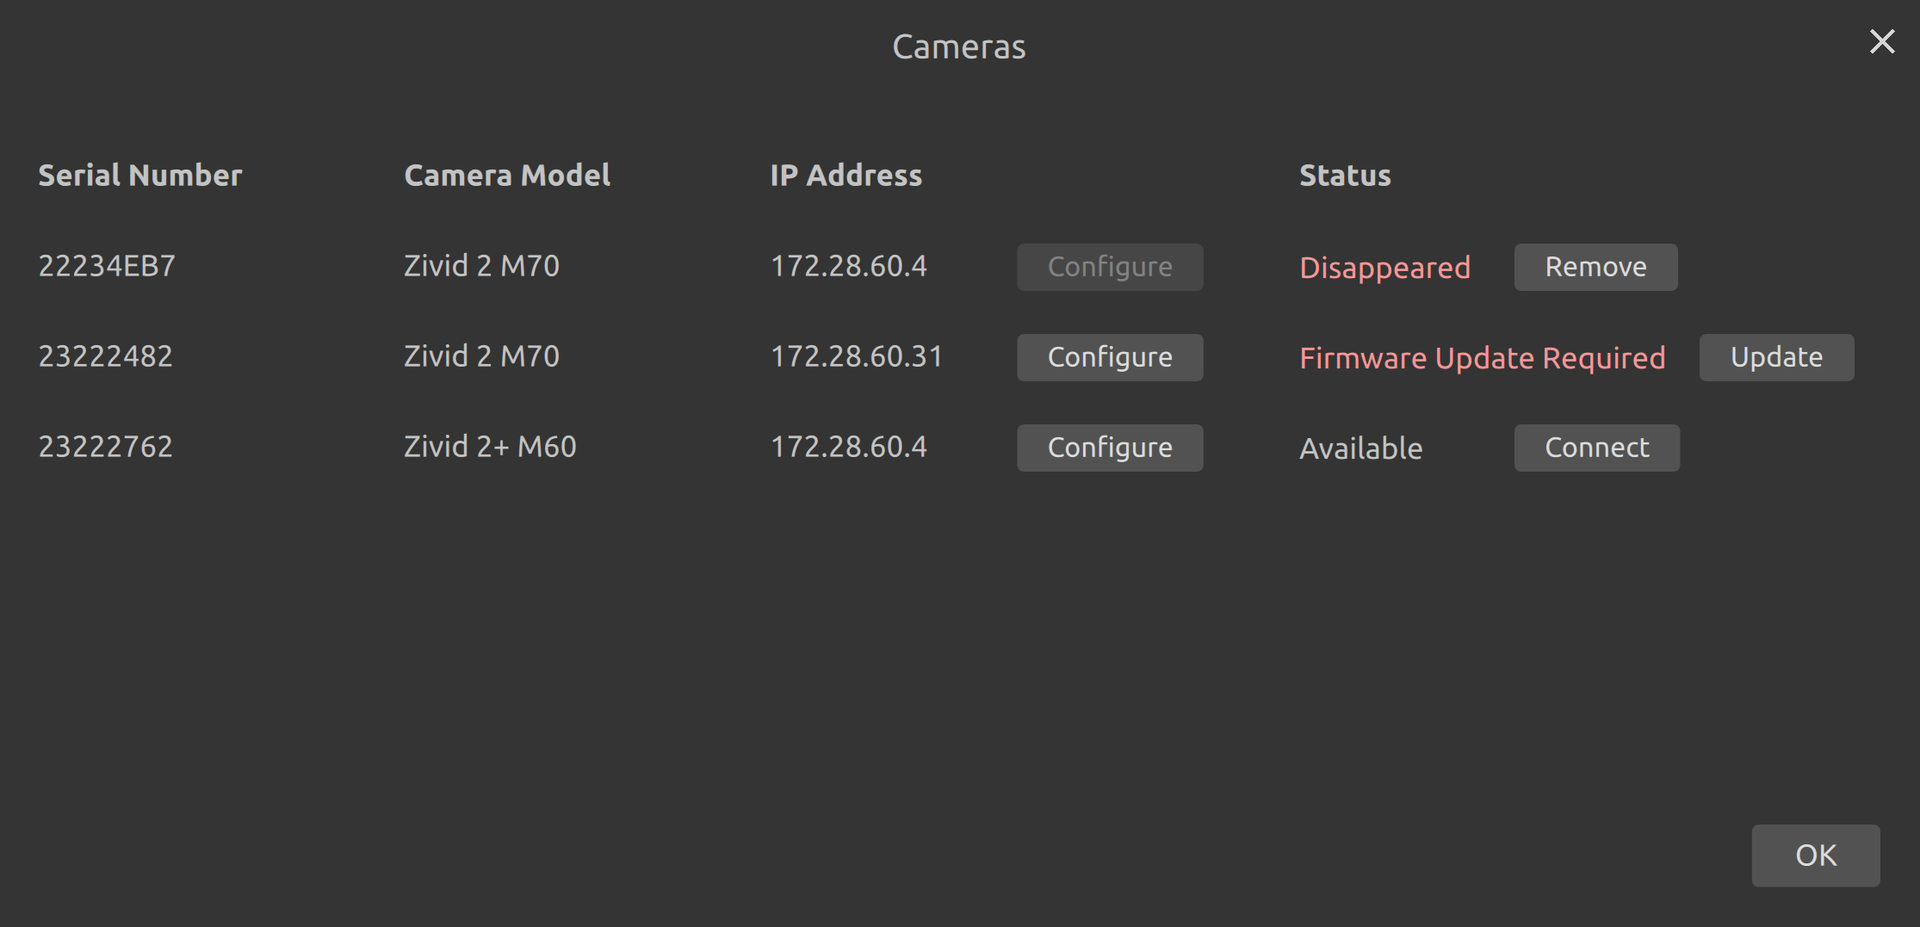Click serial number 23222762
1920x927 pixels.
click(x=105, y=446)
